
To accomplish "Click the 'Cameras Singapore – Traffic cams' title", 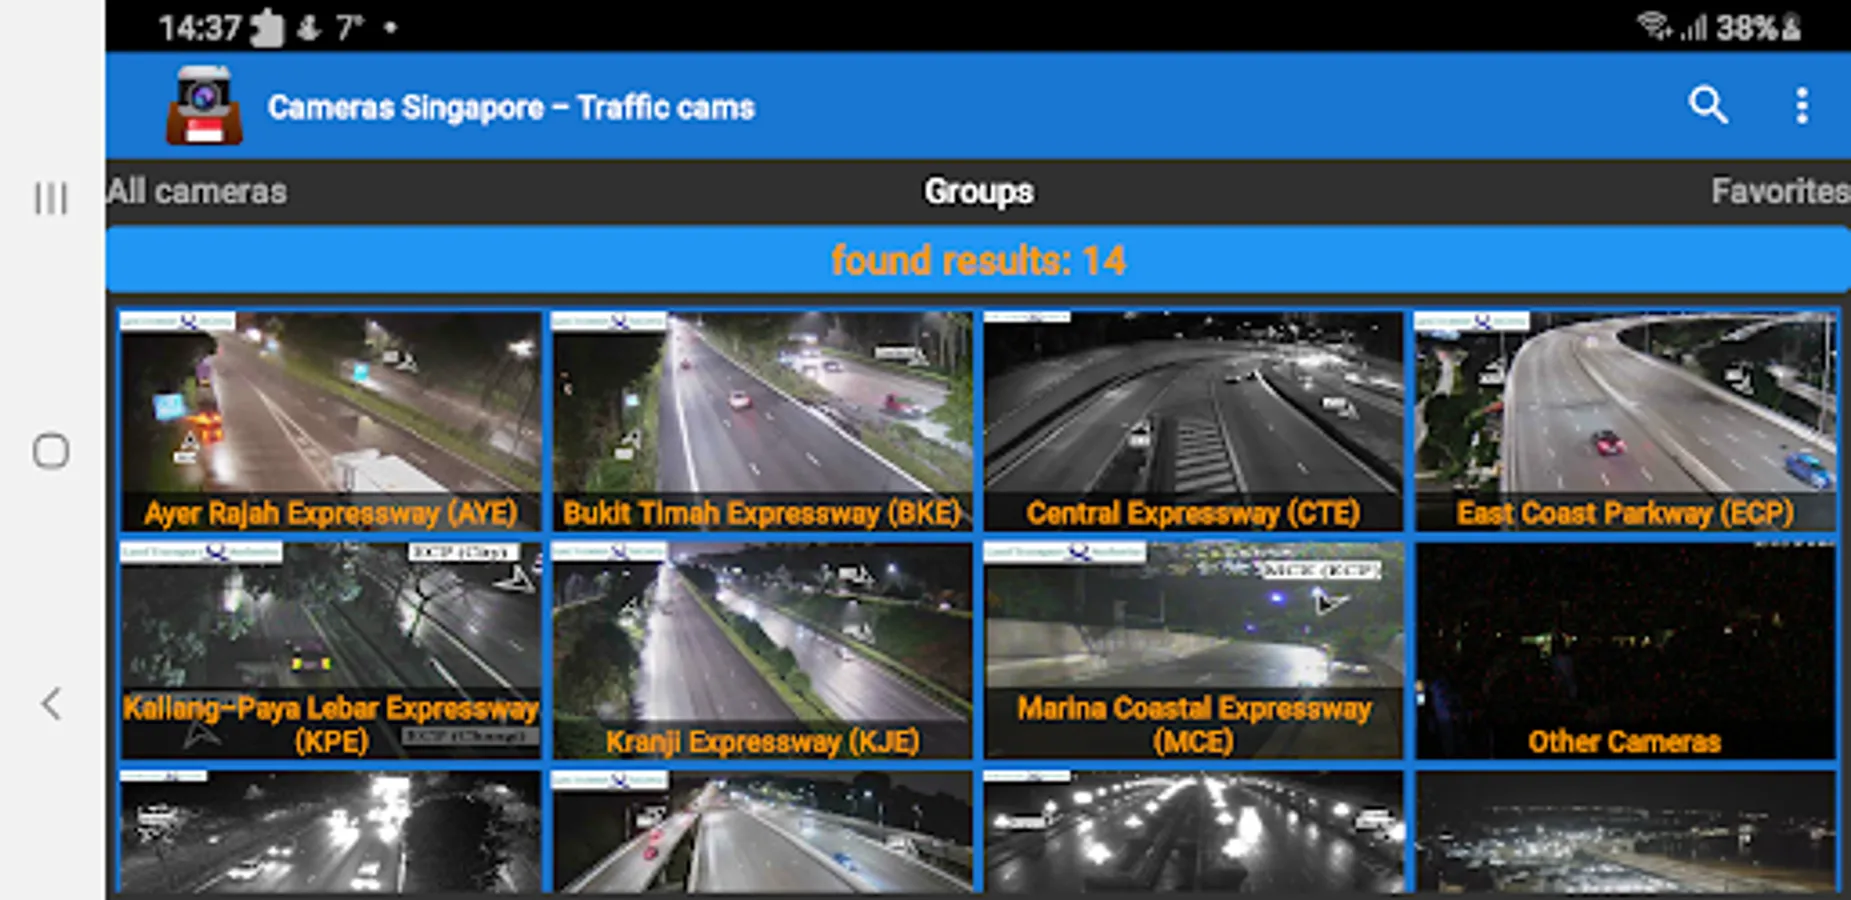I will click(x=511, y=107).
